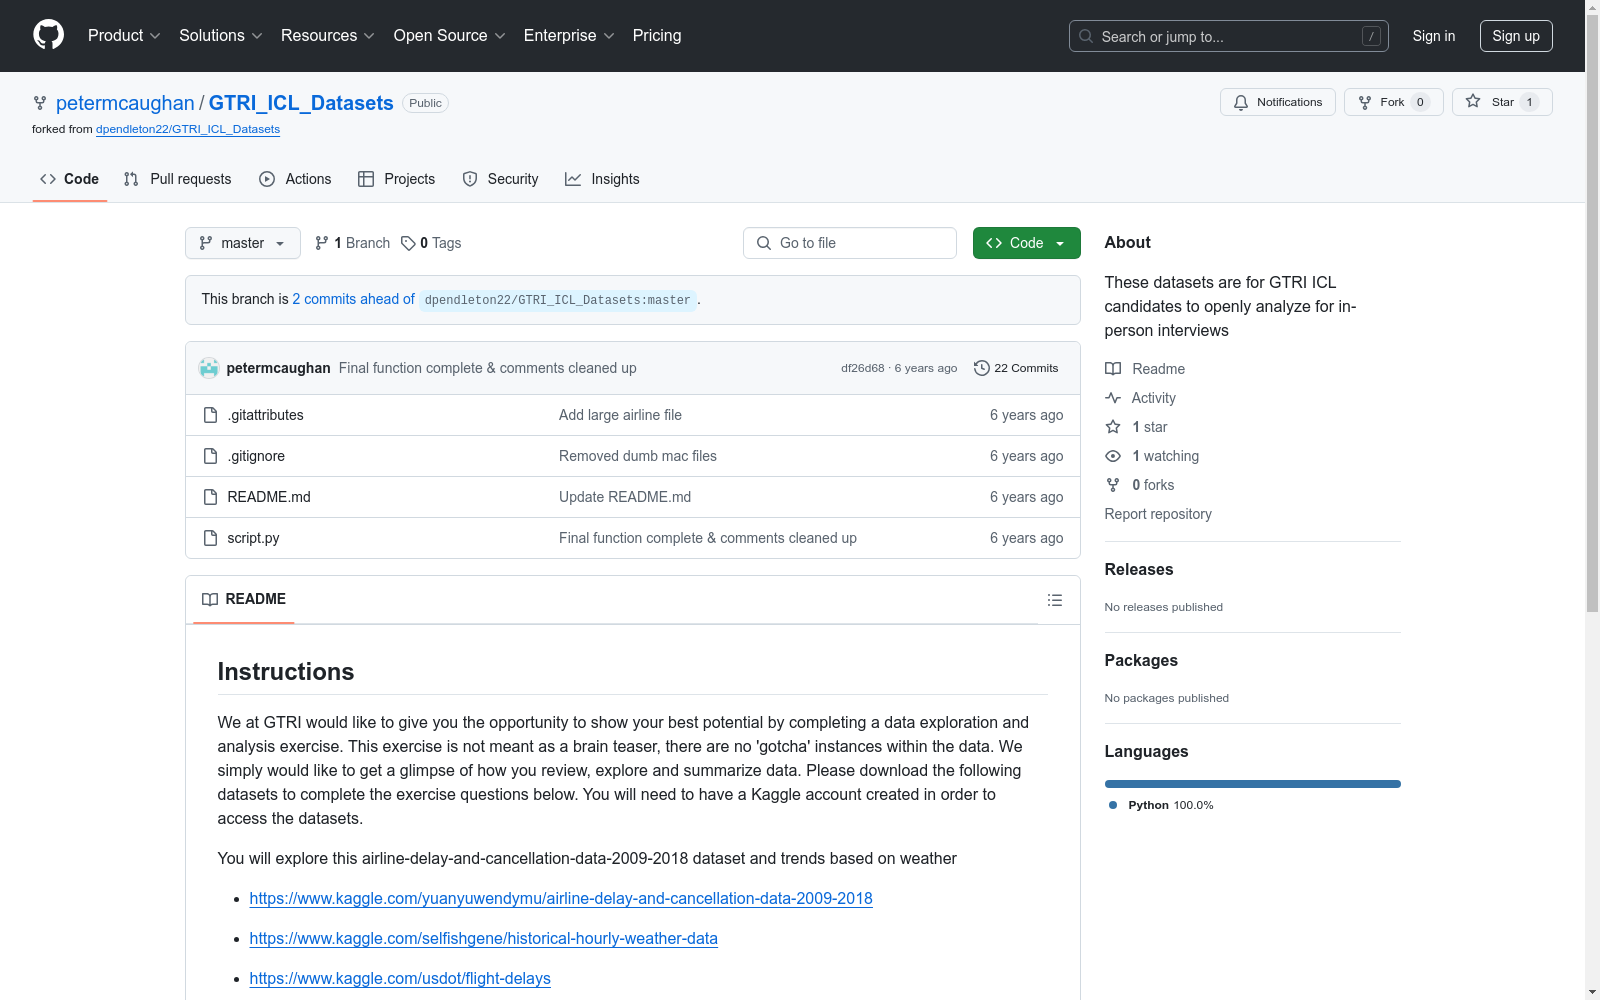Screen dimensions: 1600x1000
Task: Click the fork icon beside 0 forks
Action: click(1113, 485)
